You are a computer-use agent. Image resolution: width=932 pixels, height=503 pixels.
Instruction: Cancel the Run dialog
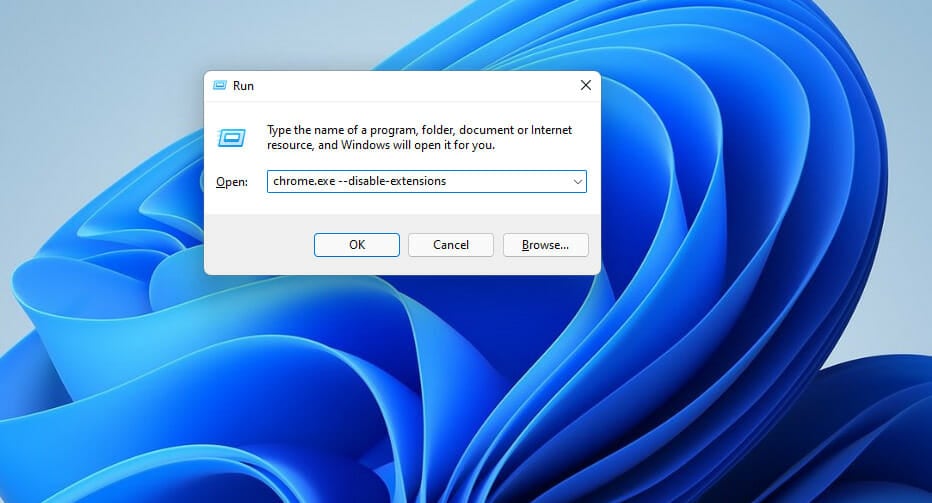coord(451,245)
